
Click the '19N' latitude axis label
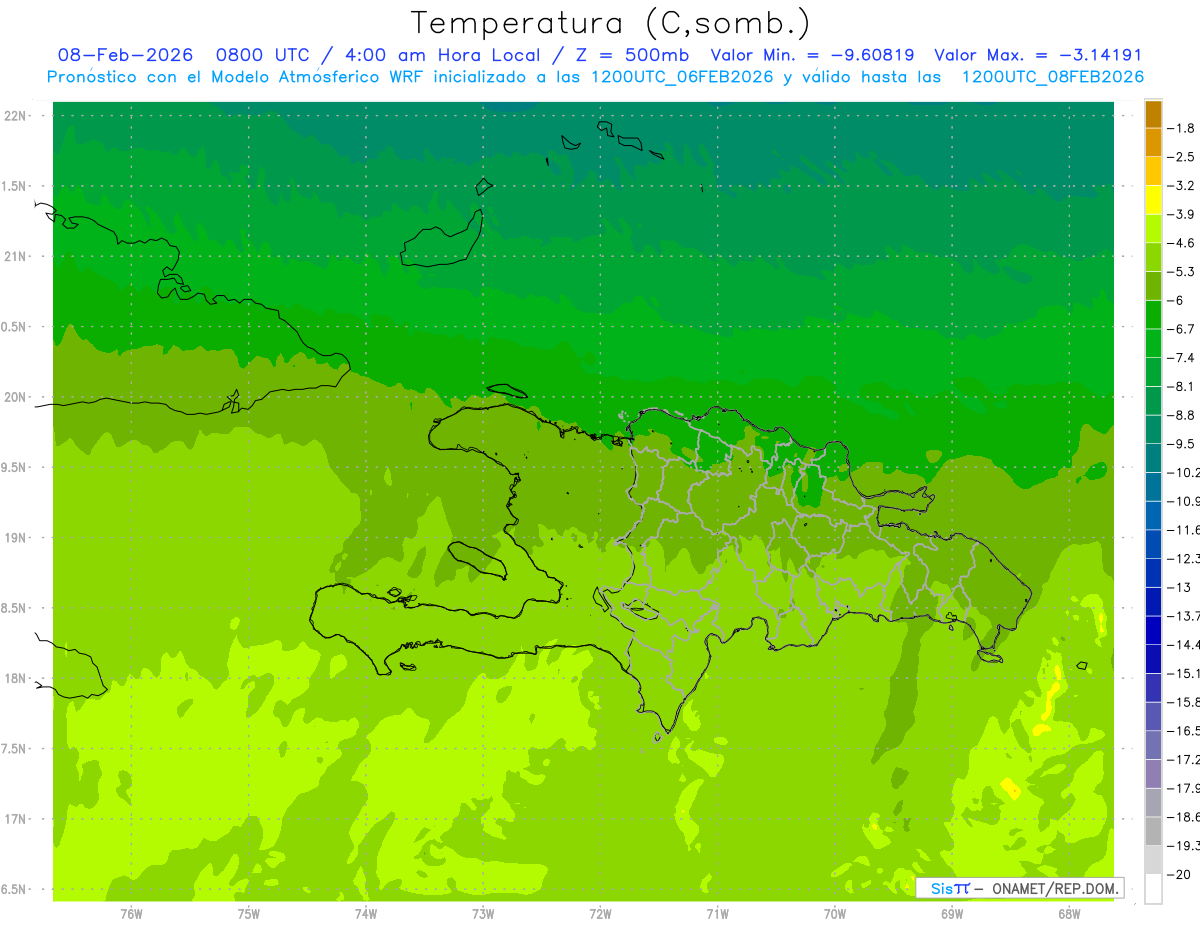[x=17, y=538]
